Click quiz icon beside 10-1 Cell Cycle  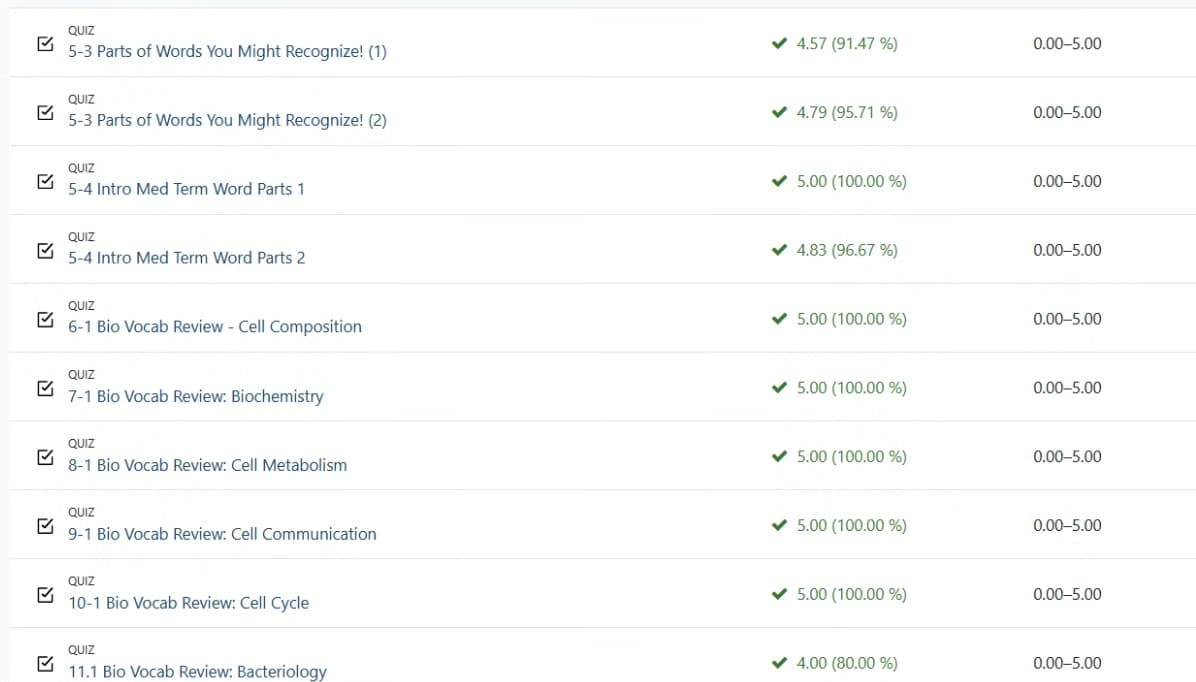point(45,595)
